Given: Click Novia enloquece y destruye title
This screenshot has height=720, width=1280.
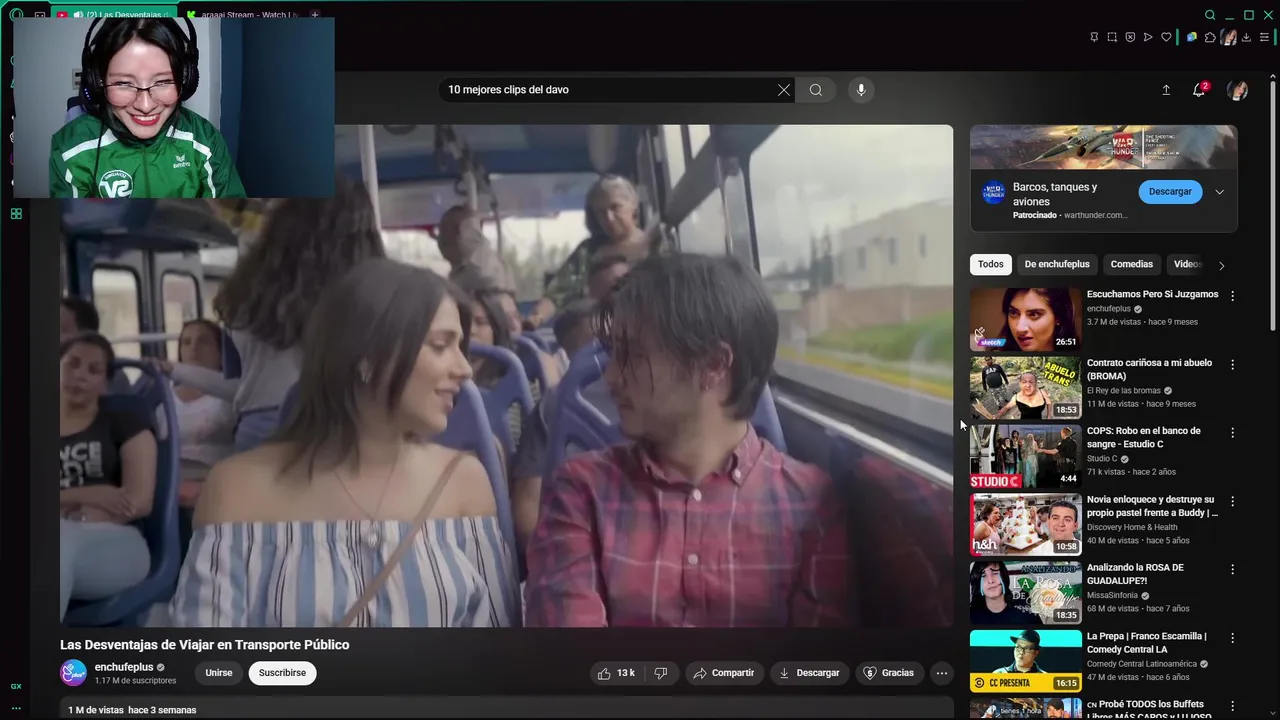Looking at the screenshot, I should [1153, 506].
